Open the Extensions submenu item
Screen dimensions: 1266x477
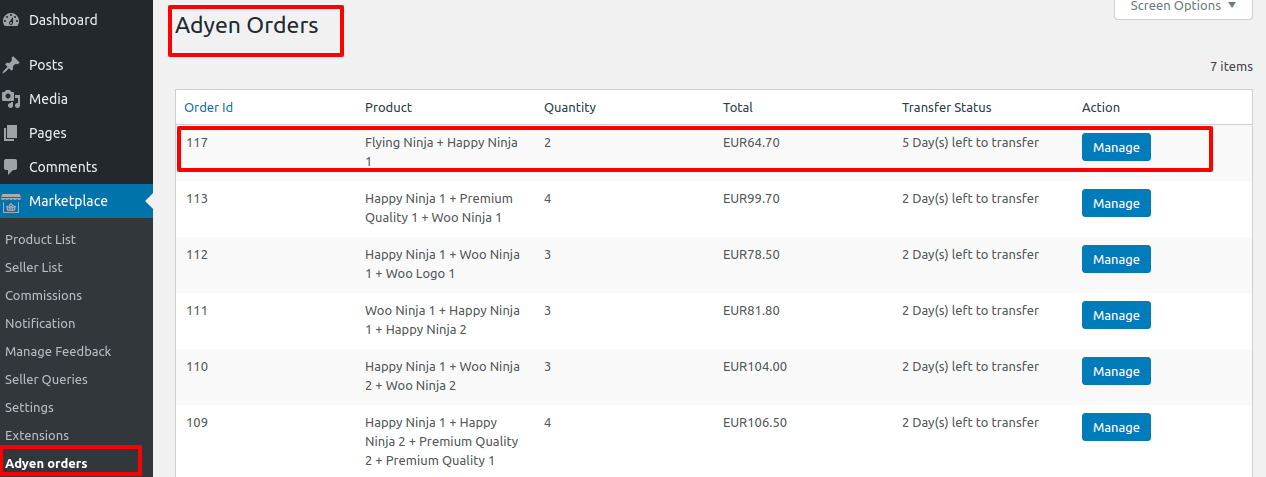37,435
